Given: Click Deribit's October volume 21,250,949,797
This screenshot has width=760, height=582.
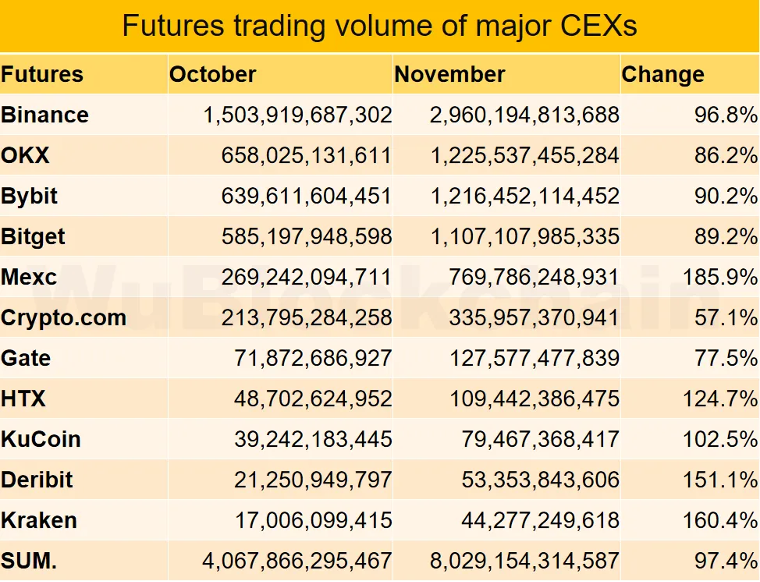Looking at the screenshot, I should (313, 480).
